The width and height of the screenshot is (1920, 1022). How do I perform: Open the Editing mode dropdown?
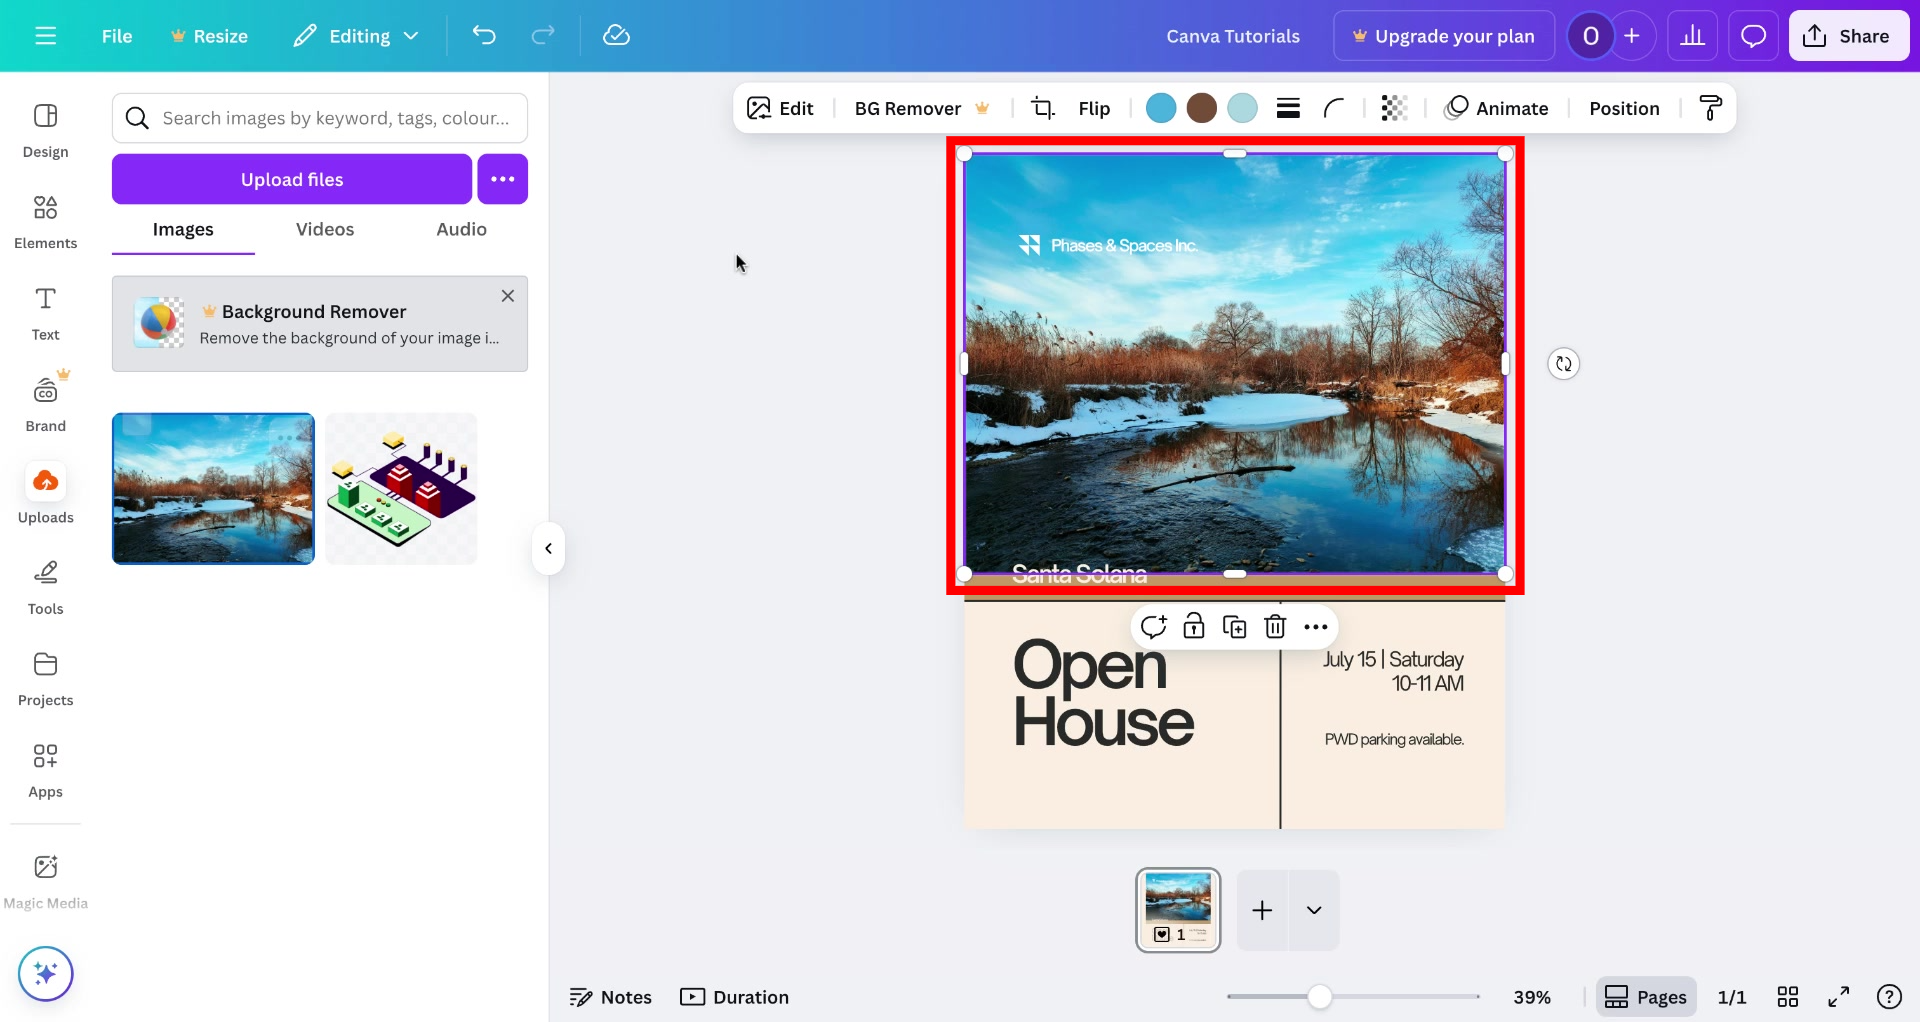356,35
